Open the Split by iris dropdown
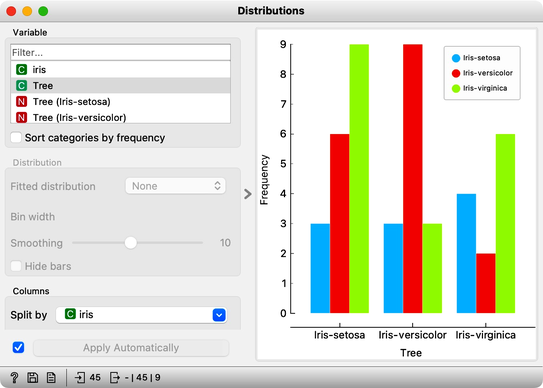The width and height of the screenshot is (543, 388). 142,315
